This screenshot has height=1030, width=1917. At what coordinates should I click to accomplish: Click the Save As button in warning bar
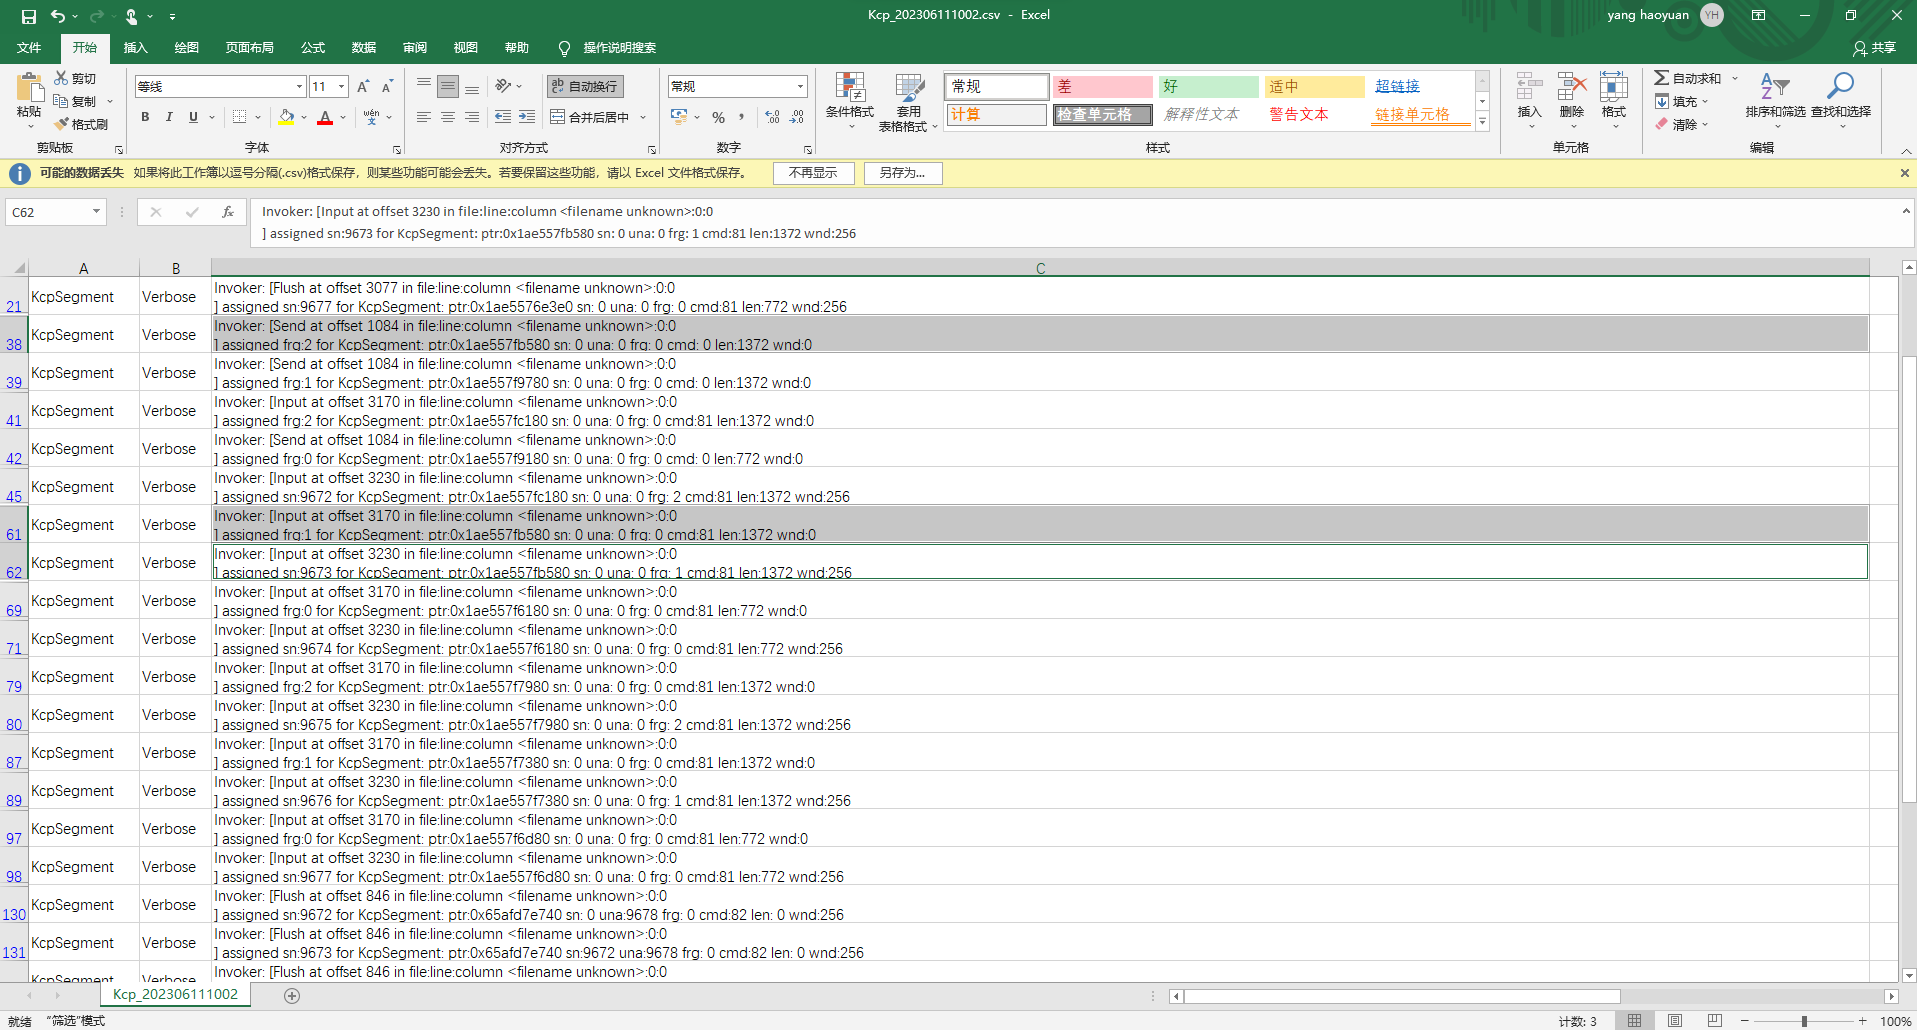point(901,172)
